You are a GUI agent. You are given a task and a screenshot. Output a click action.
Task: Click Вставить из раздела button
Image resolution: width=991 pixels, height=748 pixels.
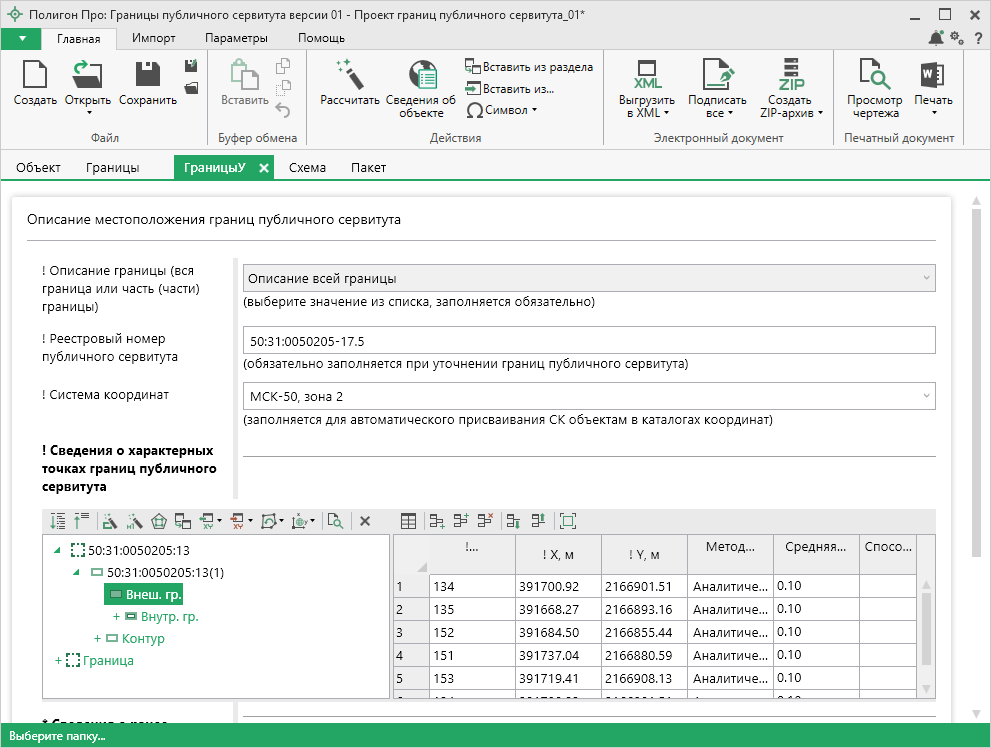coord(530,67)
